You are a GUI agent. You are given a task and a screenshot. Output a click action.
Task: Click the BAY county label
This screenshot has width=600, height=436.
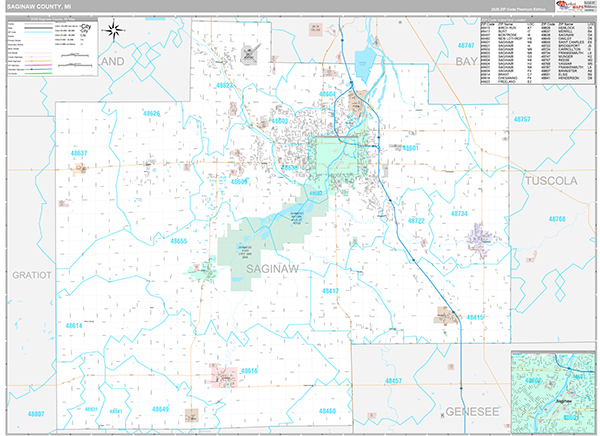(467, 61)
